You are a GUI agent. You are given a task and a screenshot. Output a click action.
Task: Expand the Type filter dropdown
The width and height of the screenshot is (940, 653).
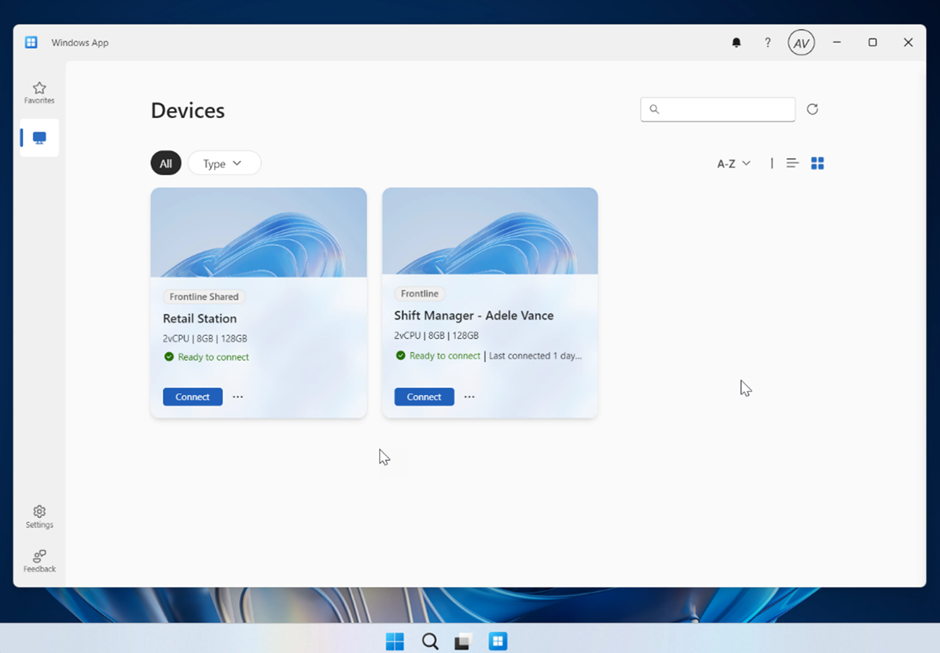coord(224,163)
